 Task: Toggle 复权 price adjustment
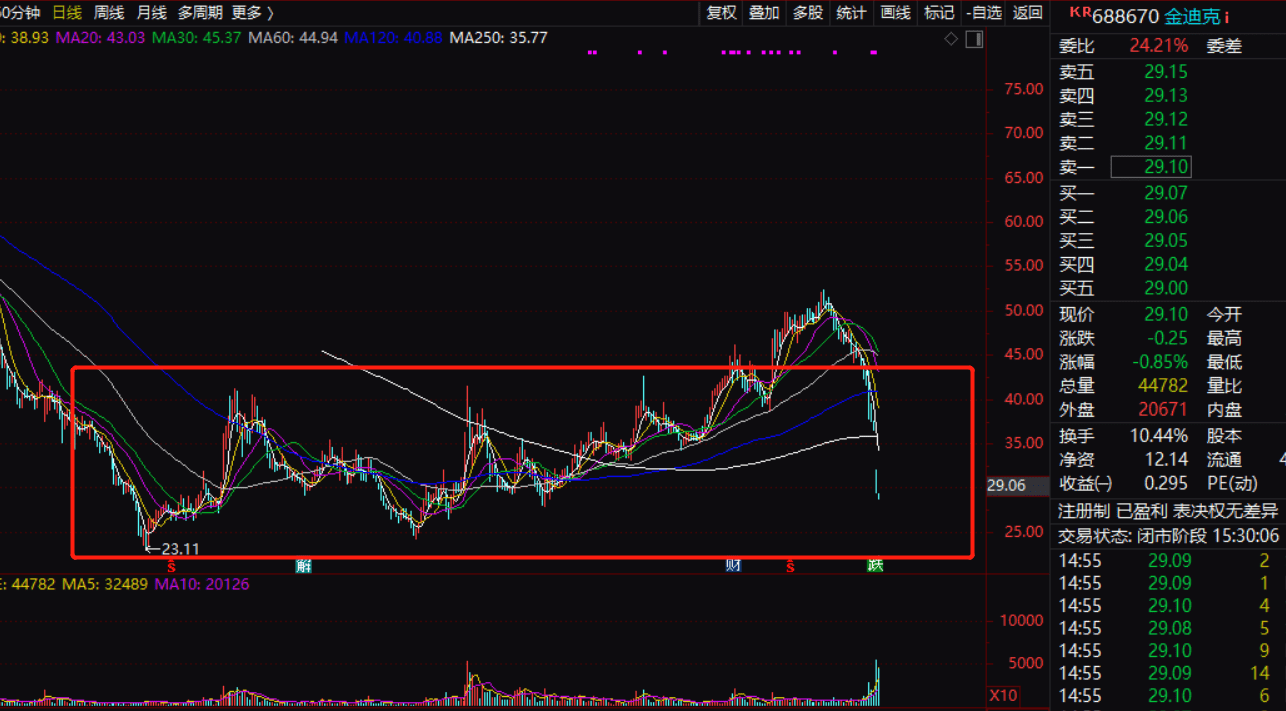721,13
